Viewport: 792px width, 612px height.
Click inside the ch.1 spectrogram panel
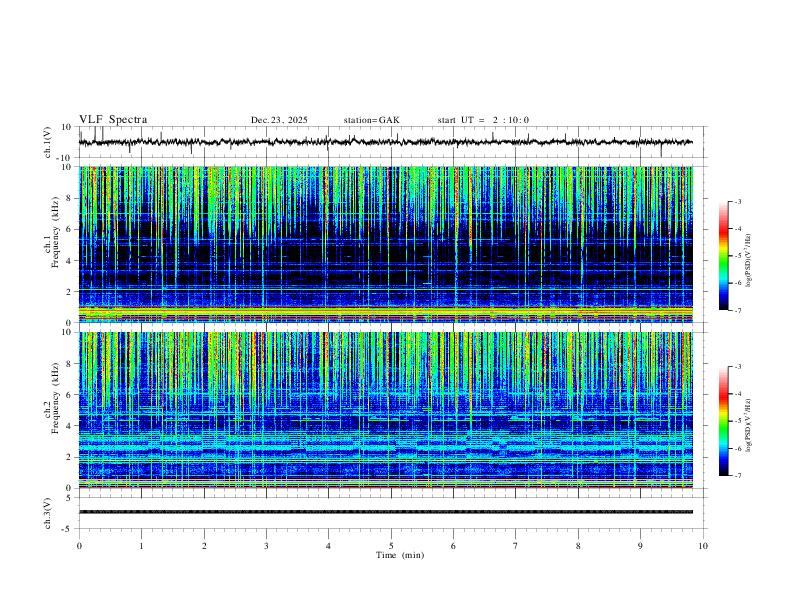coord(386,244)
